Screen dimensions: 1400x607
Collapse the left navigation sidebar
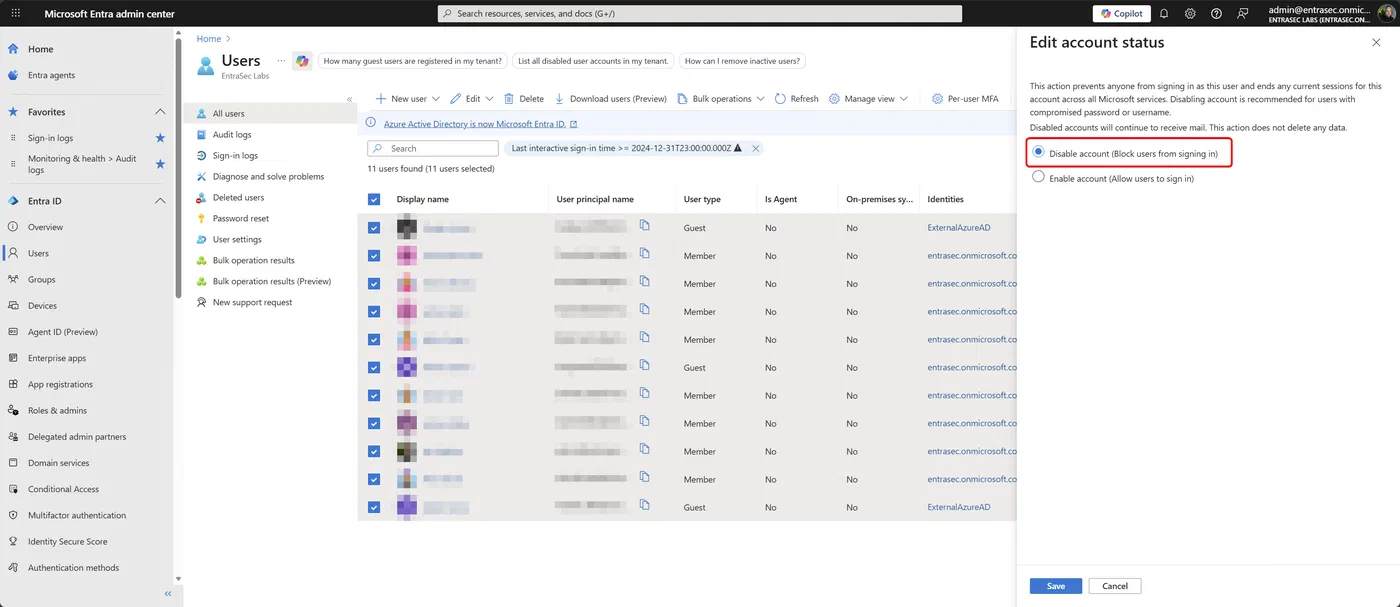point(167,594)
